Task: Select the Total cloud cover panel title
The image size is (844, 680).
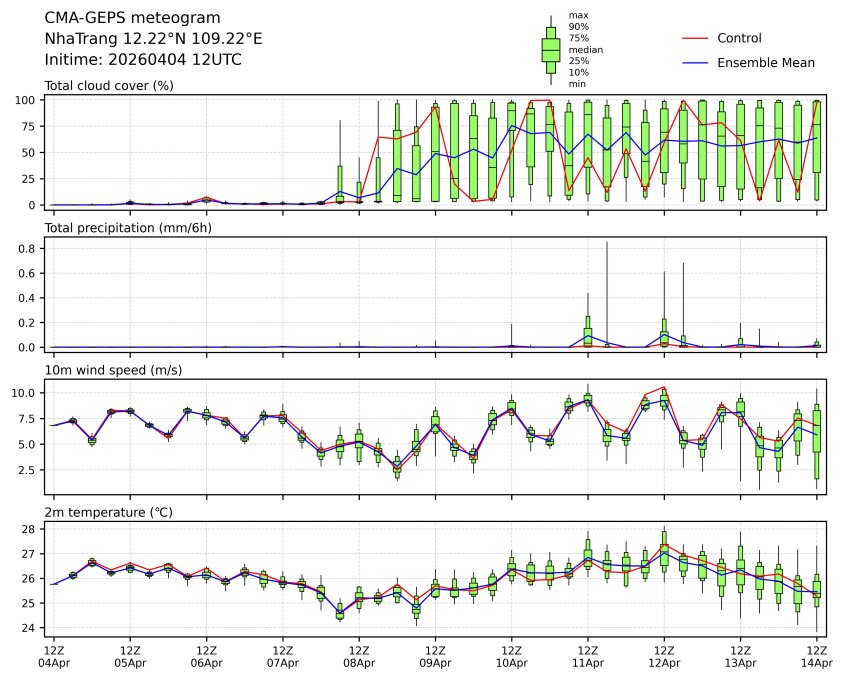Action: click(109, 86)
